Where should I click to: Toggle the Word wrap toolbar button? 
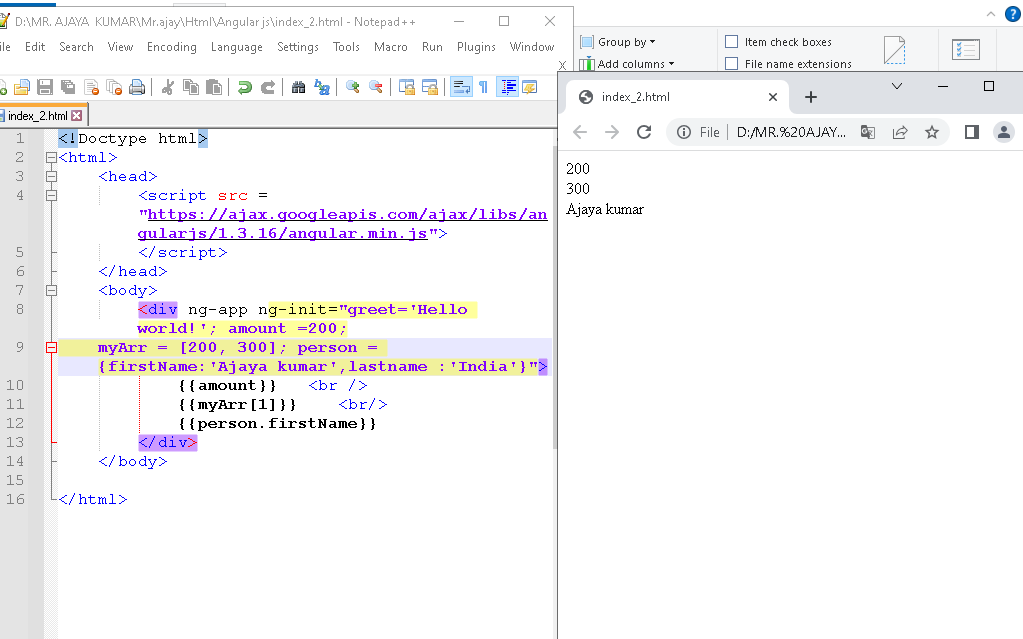(x=461, y=87)
